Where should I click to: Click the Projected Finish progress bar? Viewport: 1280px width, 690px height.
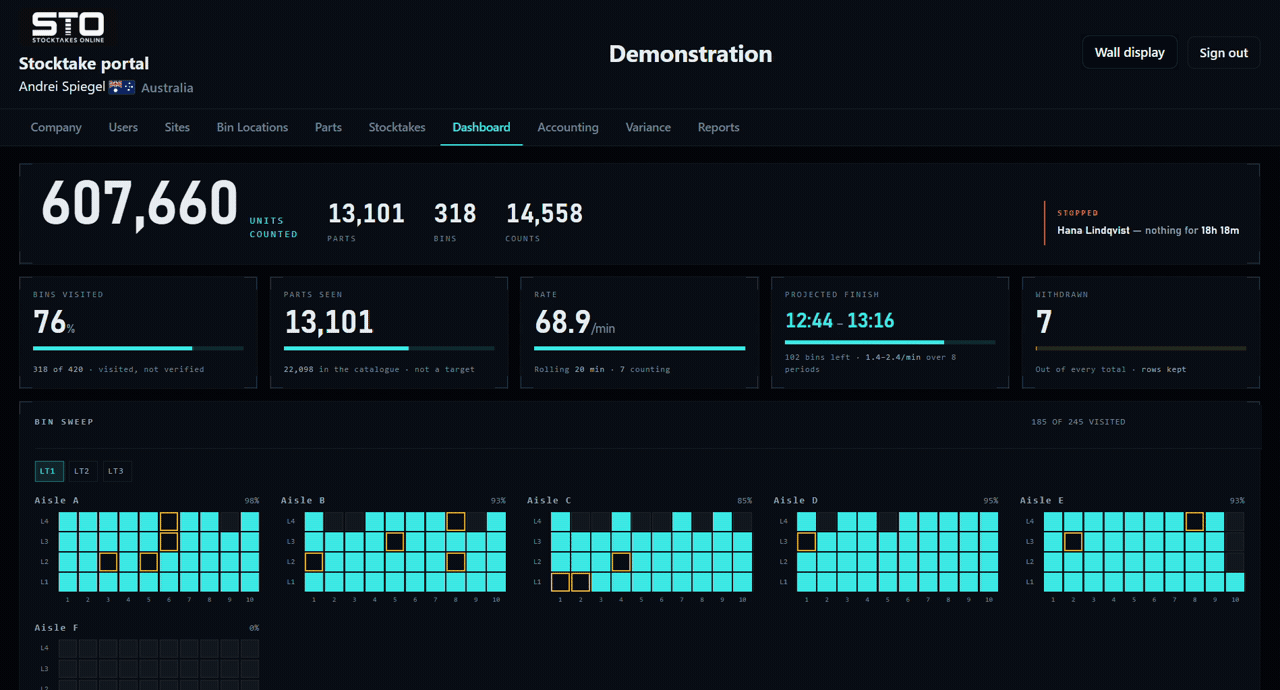(890, 342)
